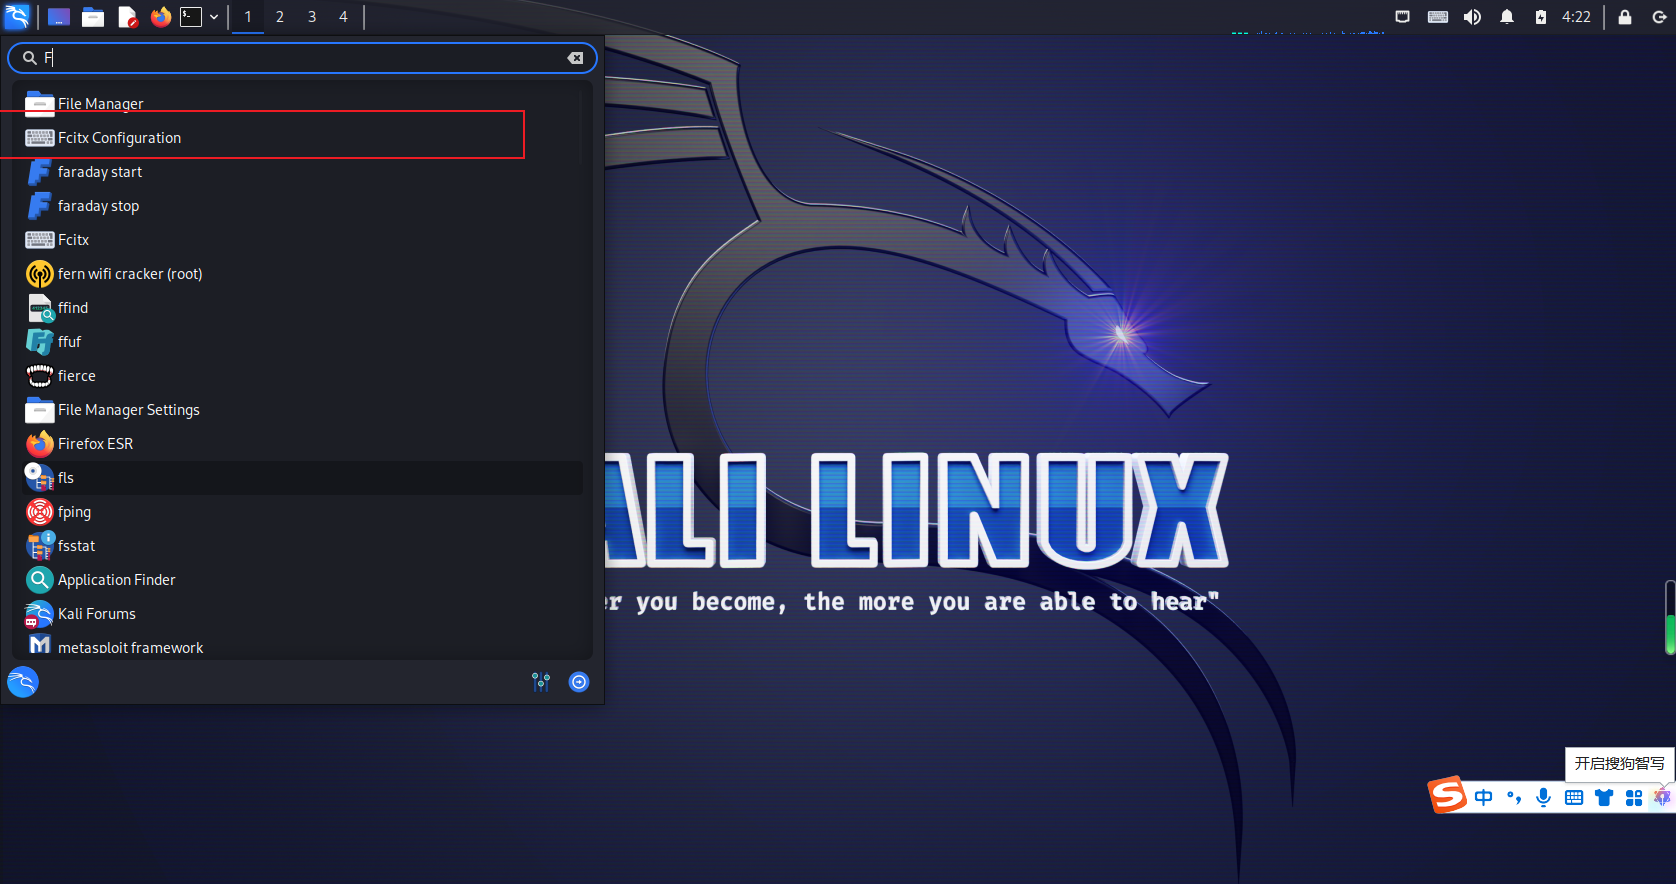Click the screen display tray icon
The height and width of the screenshot is (884, 1676).
(1403, 17)
